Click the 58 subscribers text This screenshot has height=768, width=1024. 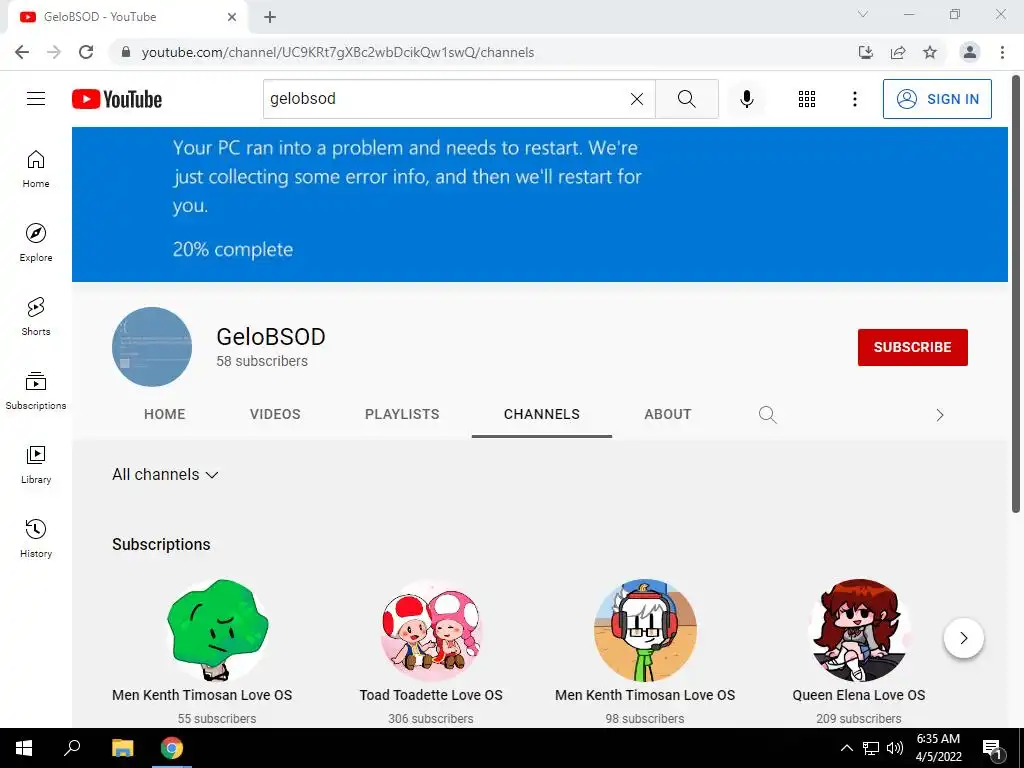262,361
